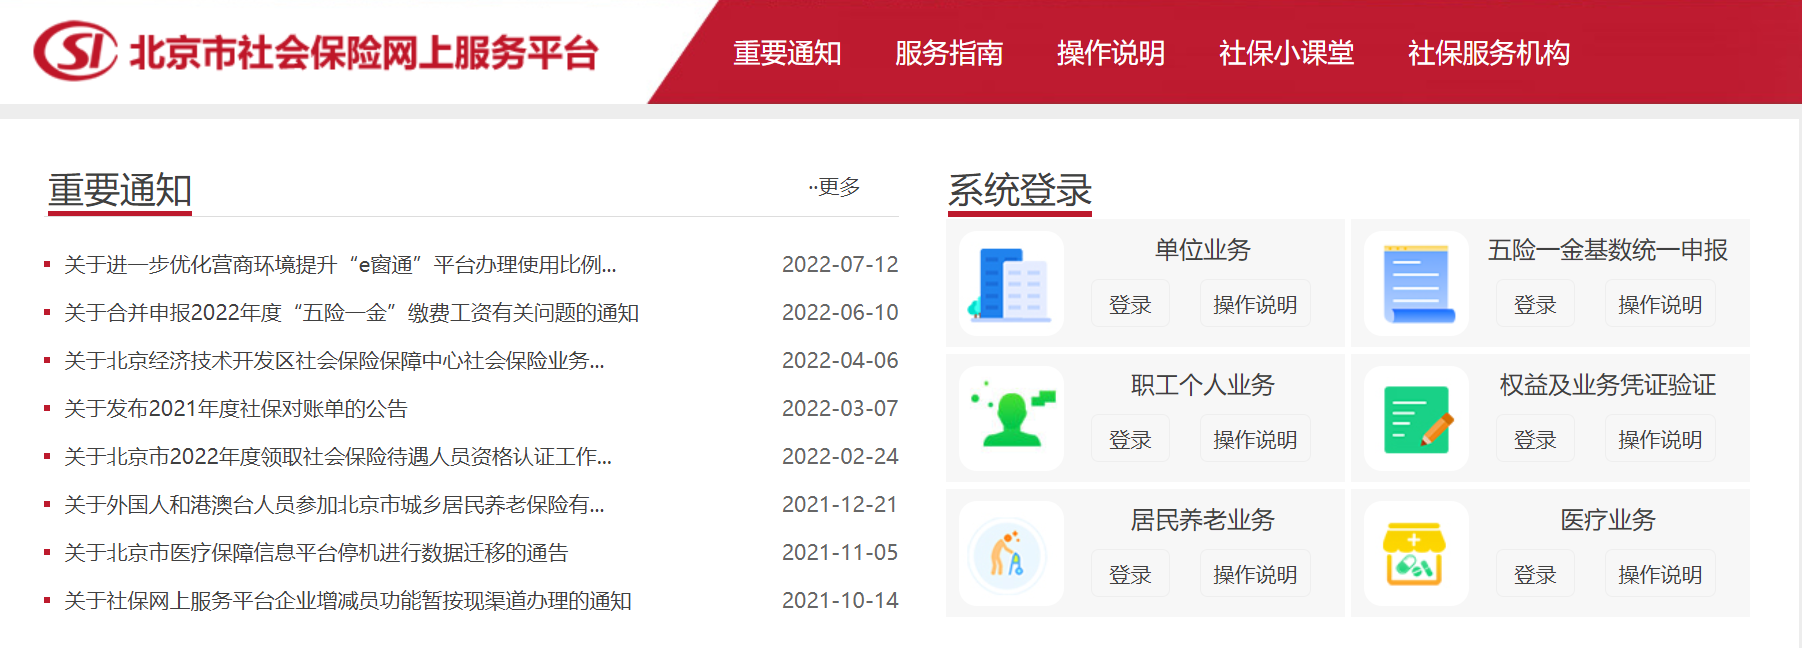
Task: Expand notices with the 更多 link
Action: click(x=836, y=187)
